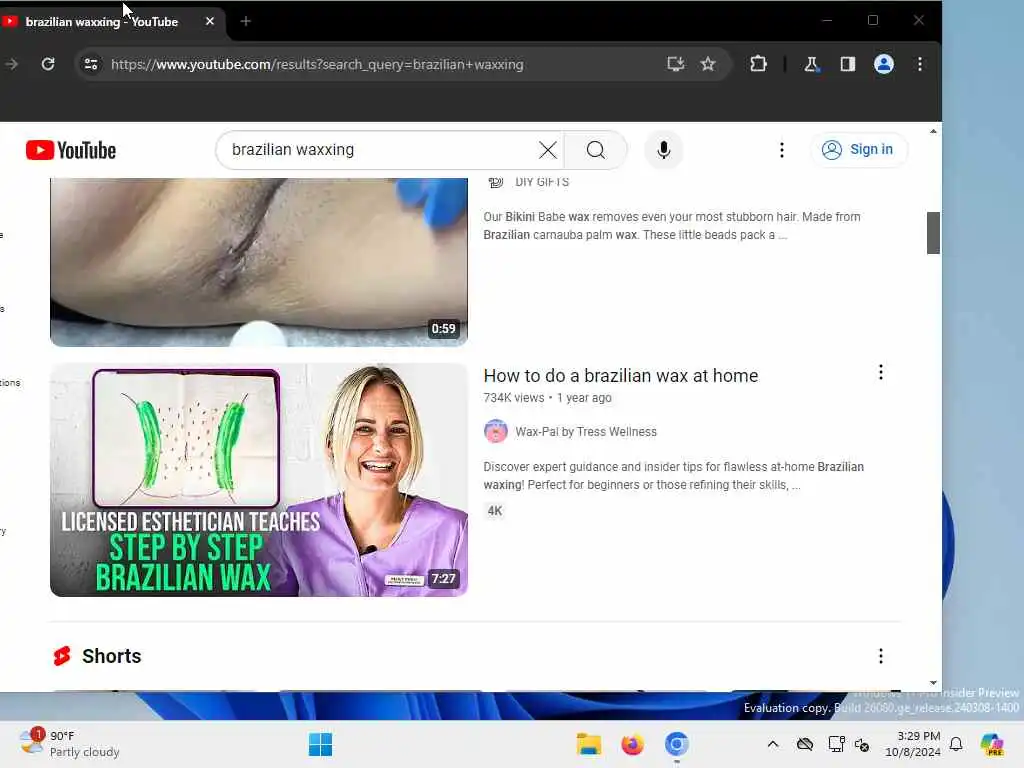Click the 7:27 duration badge
1024x768 pixels.
coord(443,579)
